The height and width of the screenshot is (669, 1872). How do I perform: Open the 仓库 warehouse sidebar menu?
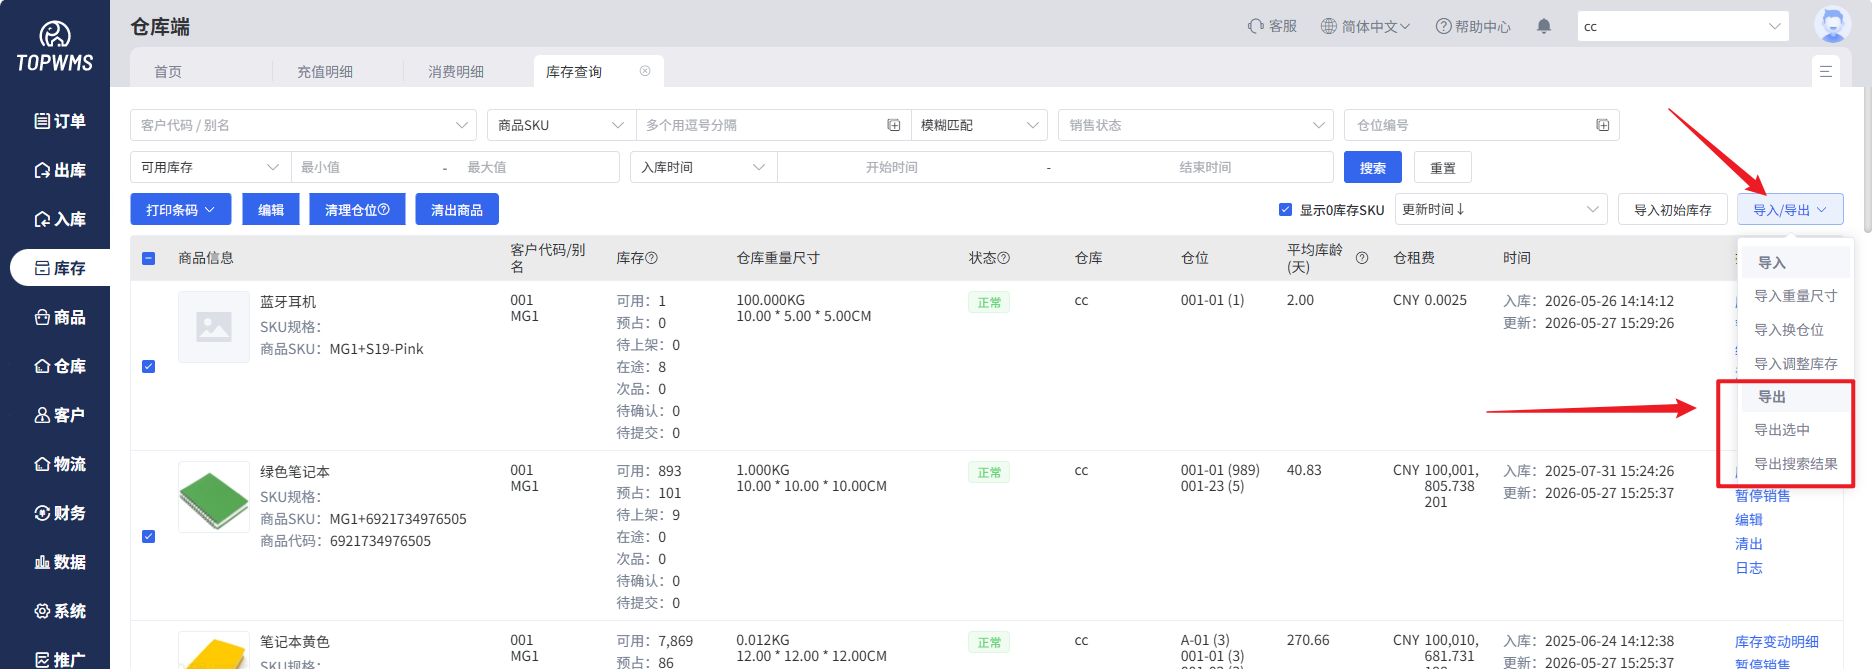tap(60, 366)
